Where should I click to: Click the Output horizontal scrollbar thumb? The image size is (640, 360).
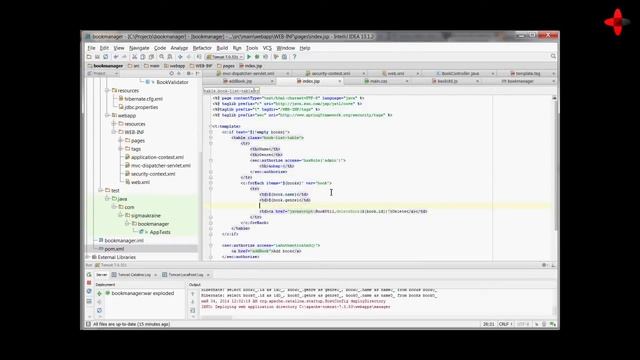pos(216,317)
